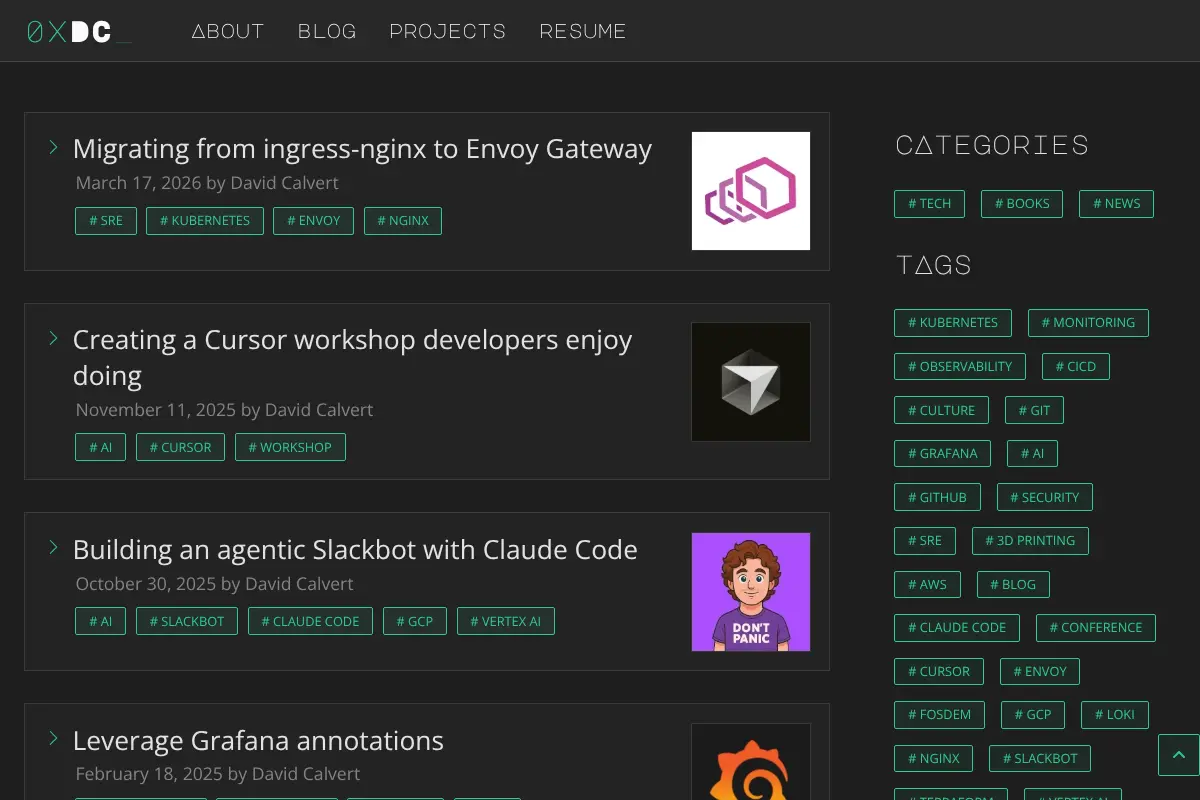Click the 0XDC site logo

pos(78,32)
